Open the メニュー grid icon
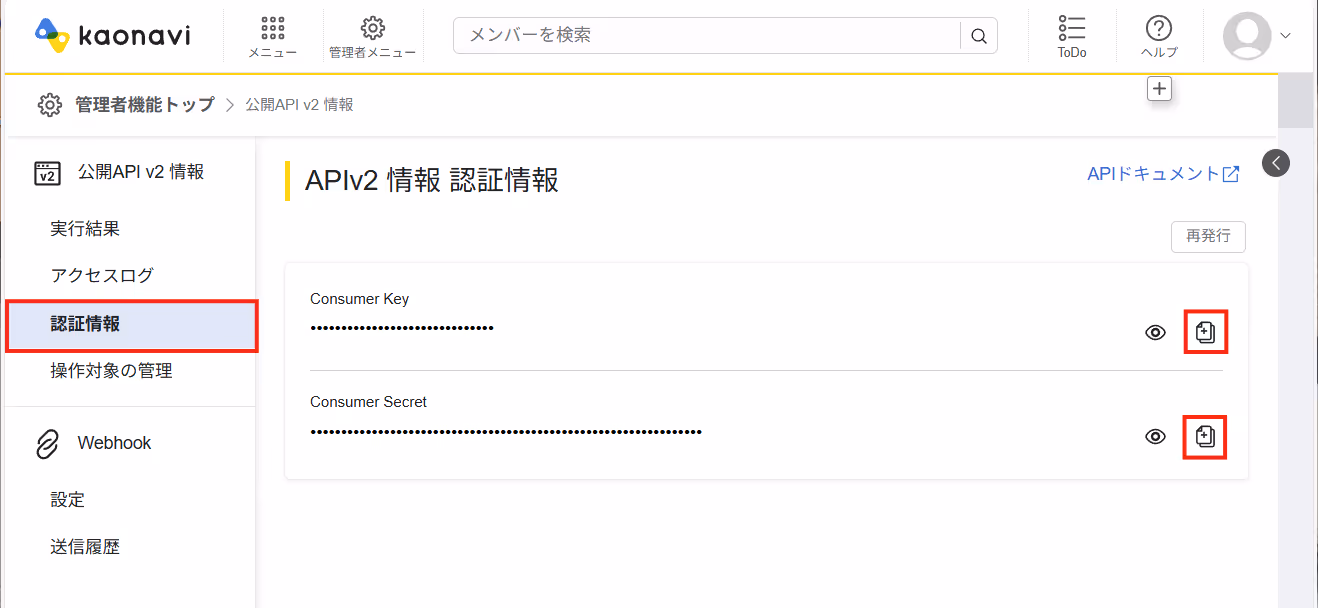The width and height of the screenshot is (1318, 608). click(x=272, y=28)
